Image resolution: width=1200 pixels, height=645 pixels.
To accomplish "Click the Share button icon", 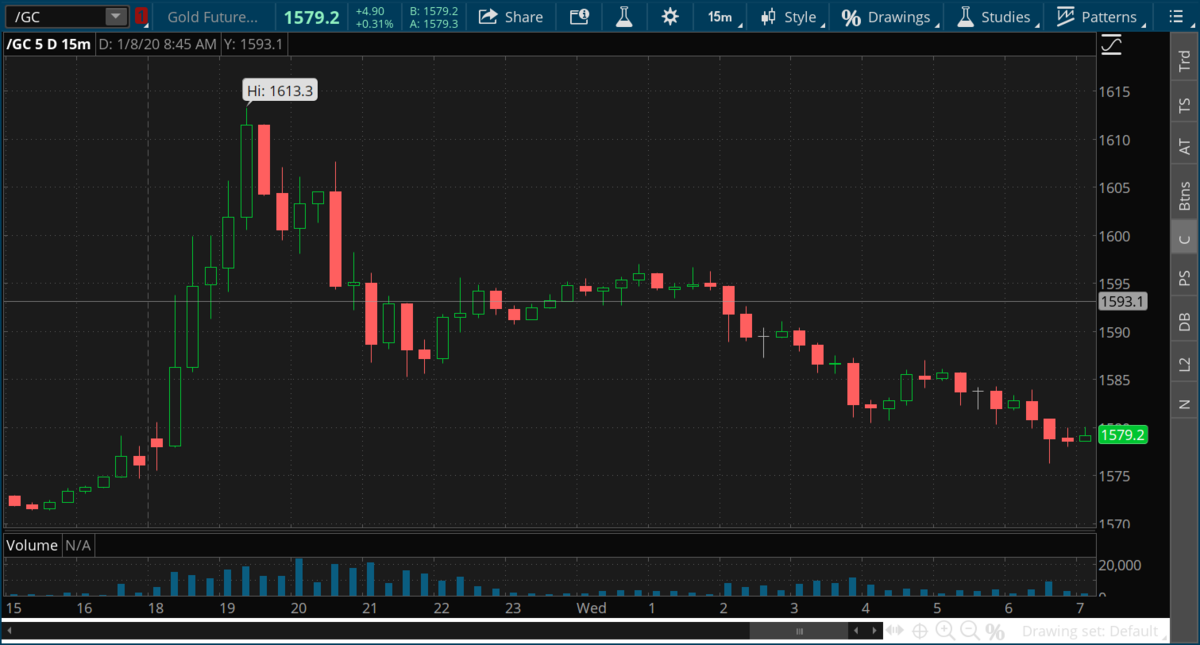I will (488, 17).
